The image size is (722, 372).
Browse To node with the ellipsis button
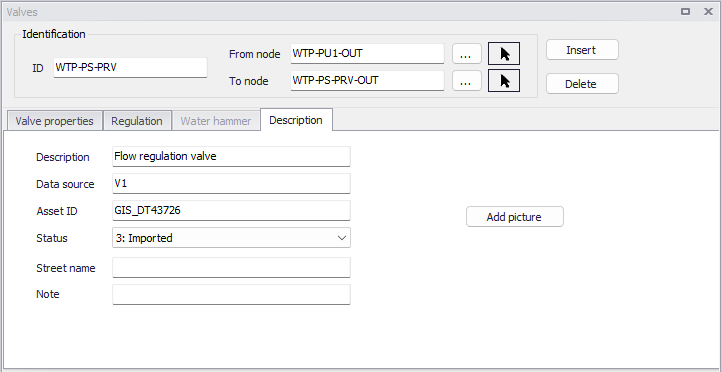click(x=466, y=81)
